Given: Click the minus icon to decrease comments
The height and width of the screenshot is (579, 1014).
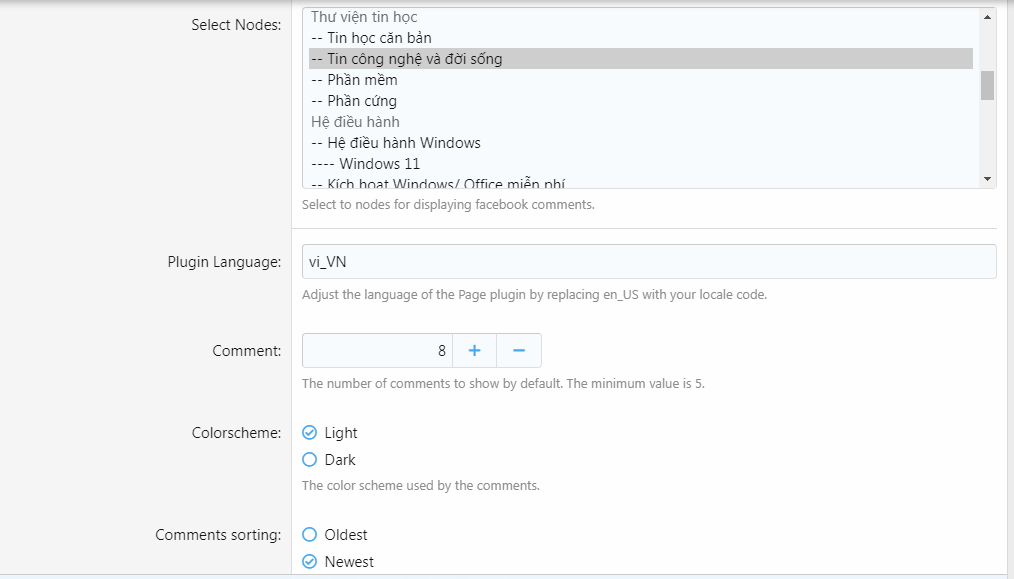Looking at the screenshot, I should (x=519, y=351).
